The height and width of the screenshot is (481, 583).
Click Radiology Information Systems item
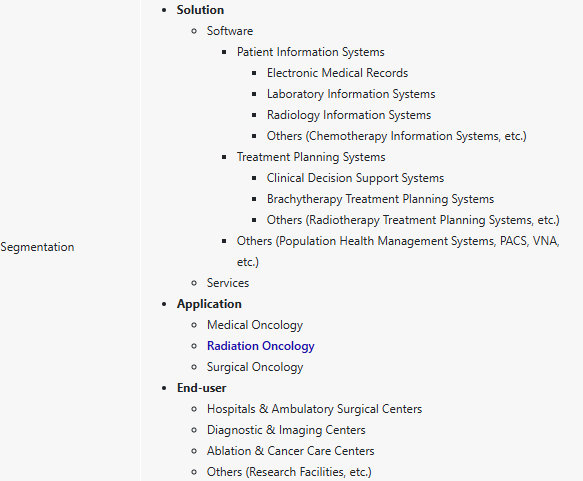pos(349,115)
